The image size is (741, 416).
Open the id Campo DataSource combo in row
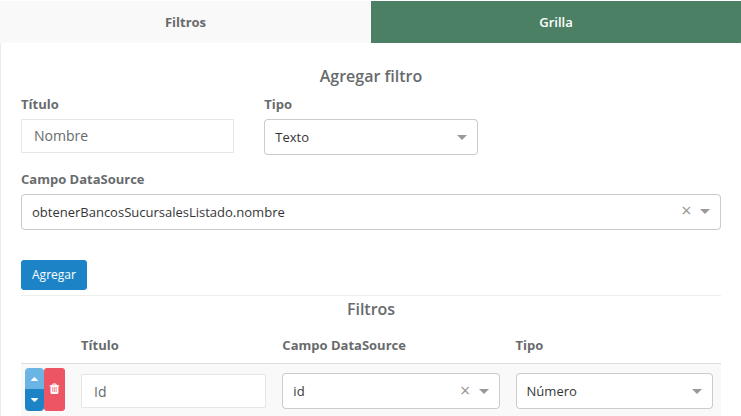click(370, 392)
